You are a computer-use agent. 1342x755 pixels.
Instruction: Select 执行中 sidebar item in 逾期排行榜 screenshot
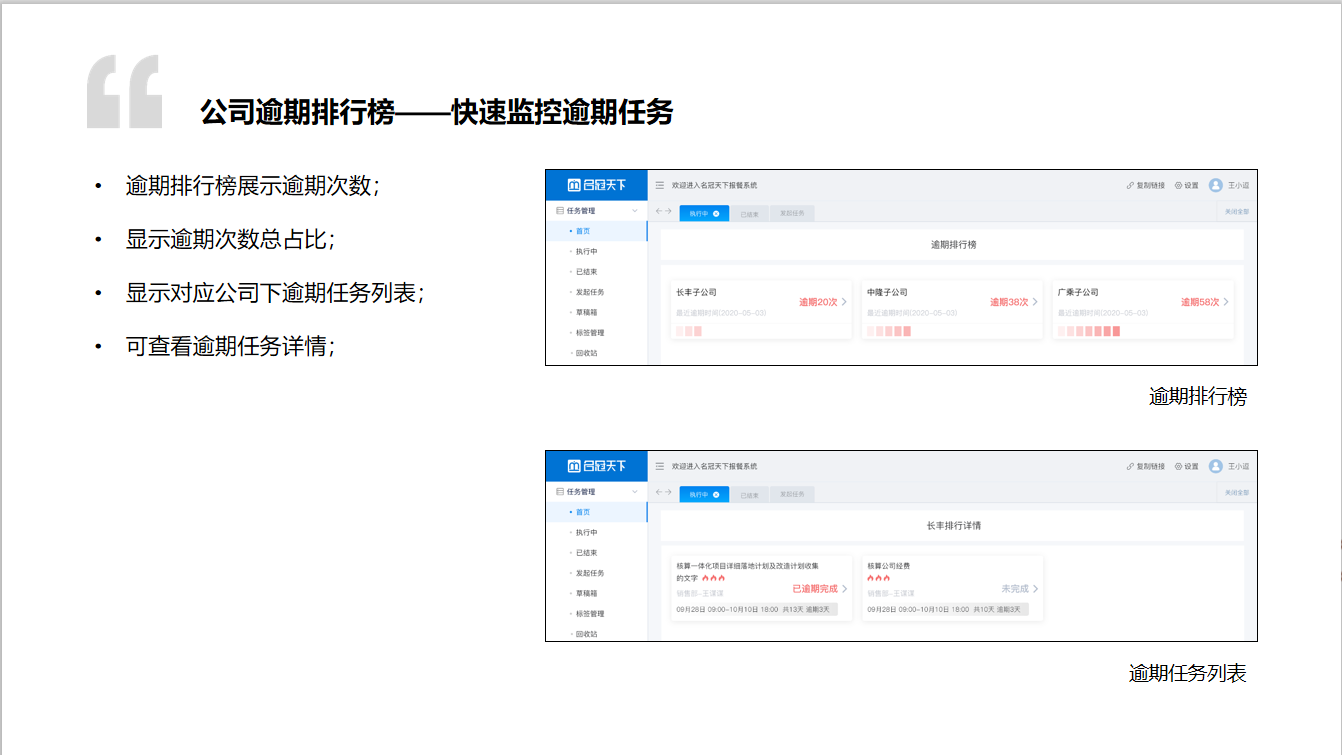coord(597,252)
